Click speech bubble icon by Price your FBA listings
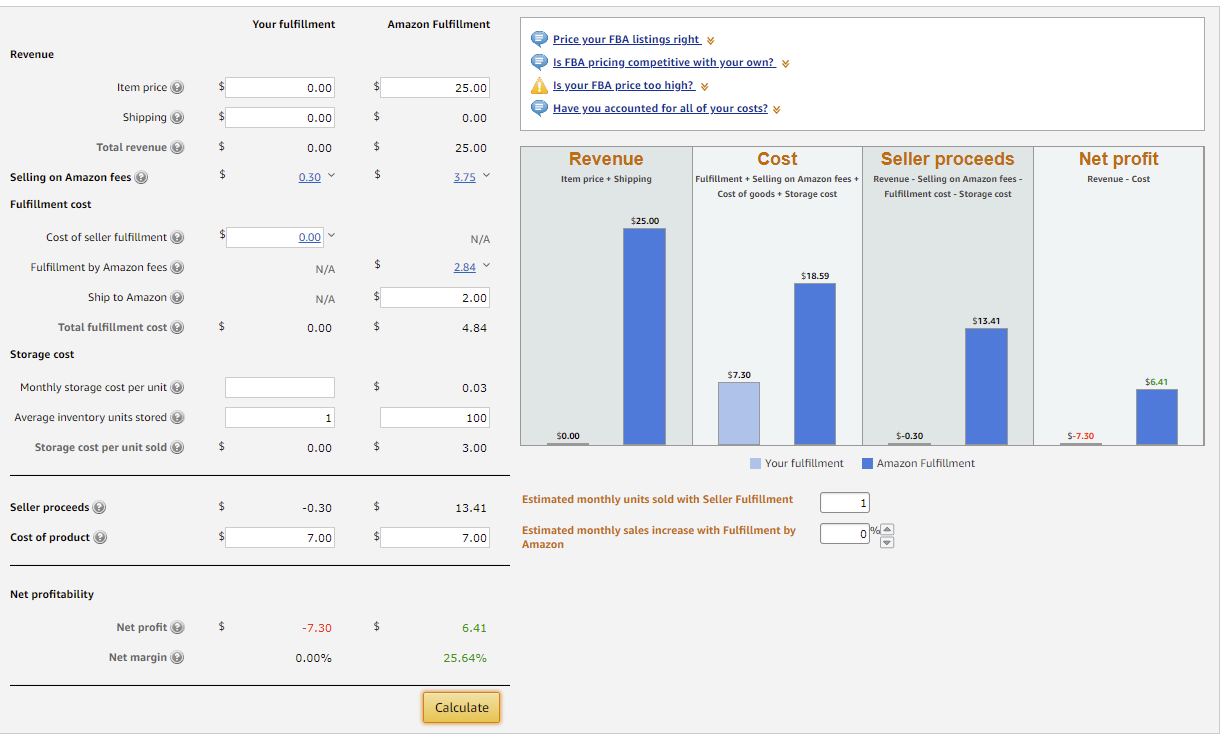 click(x=539, y=39)
